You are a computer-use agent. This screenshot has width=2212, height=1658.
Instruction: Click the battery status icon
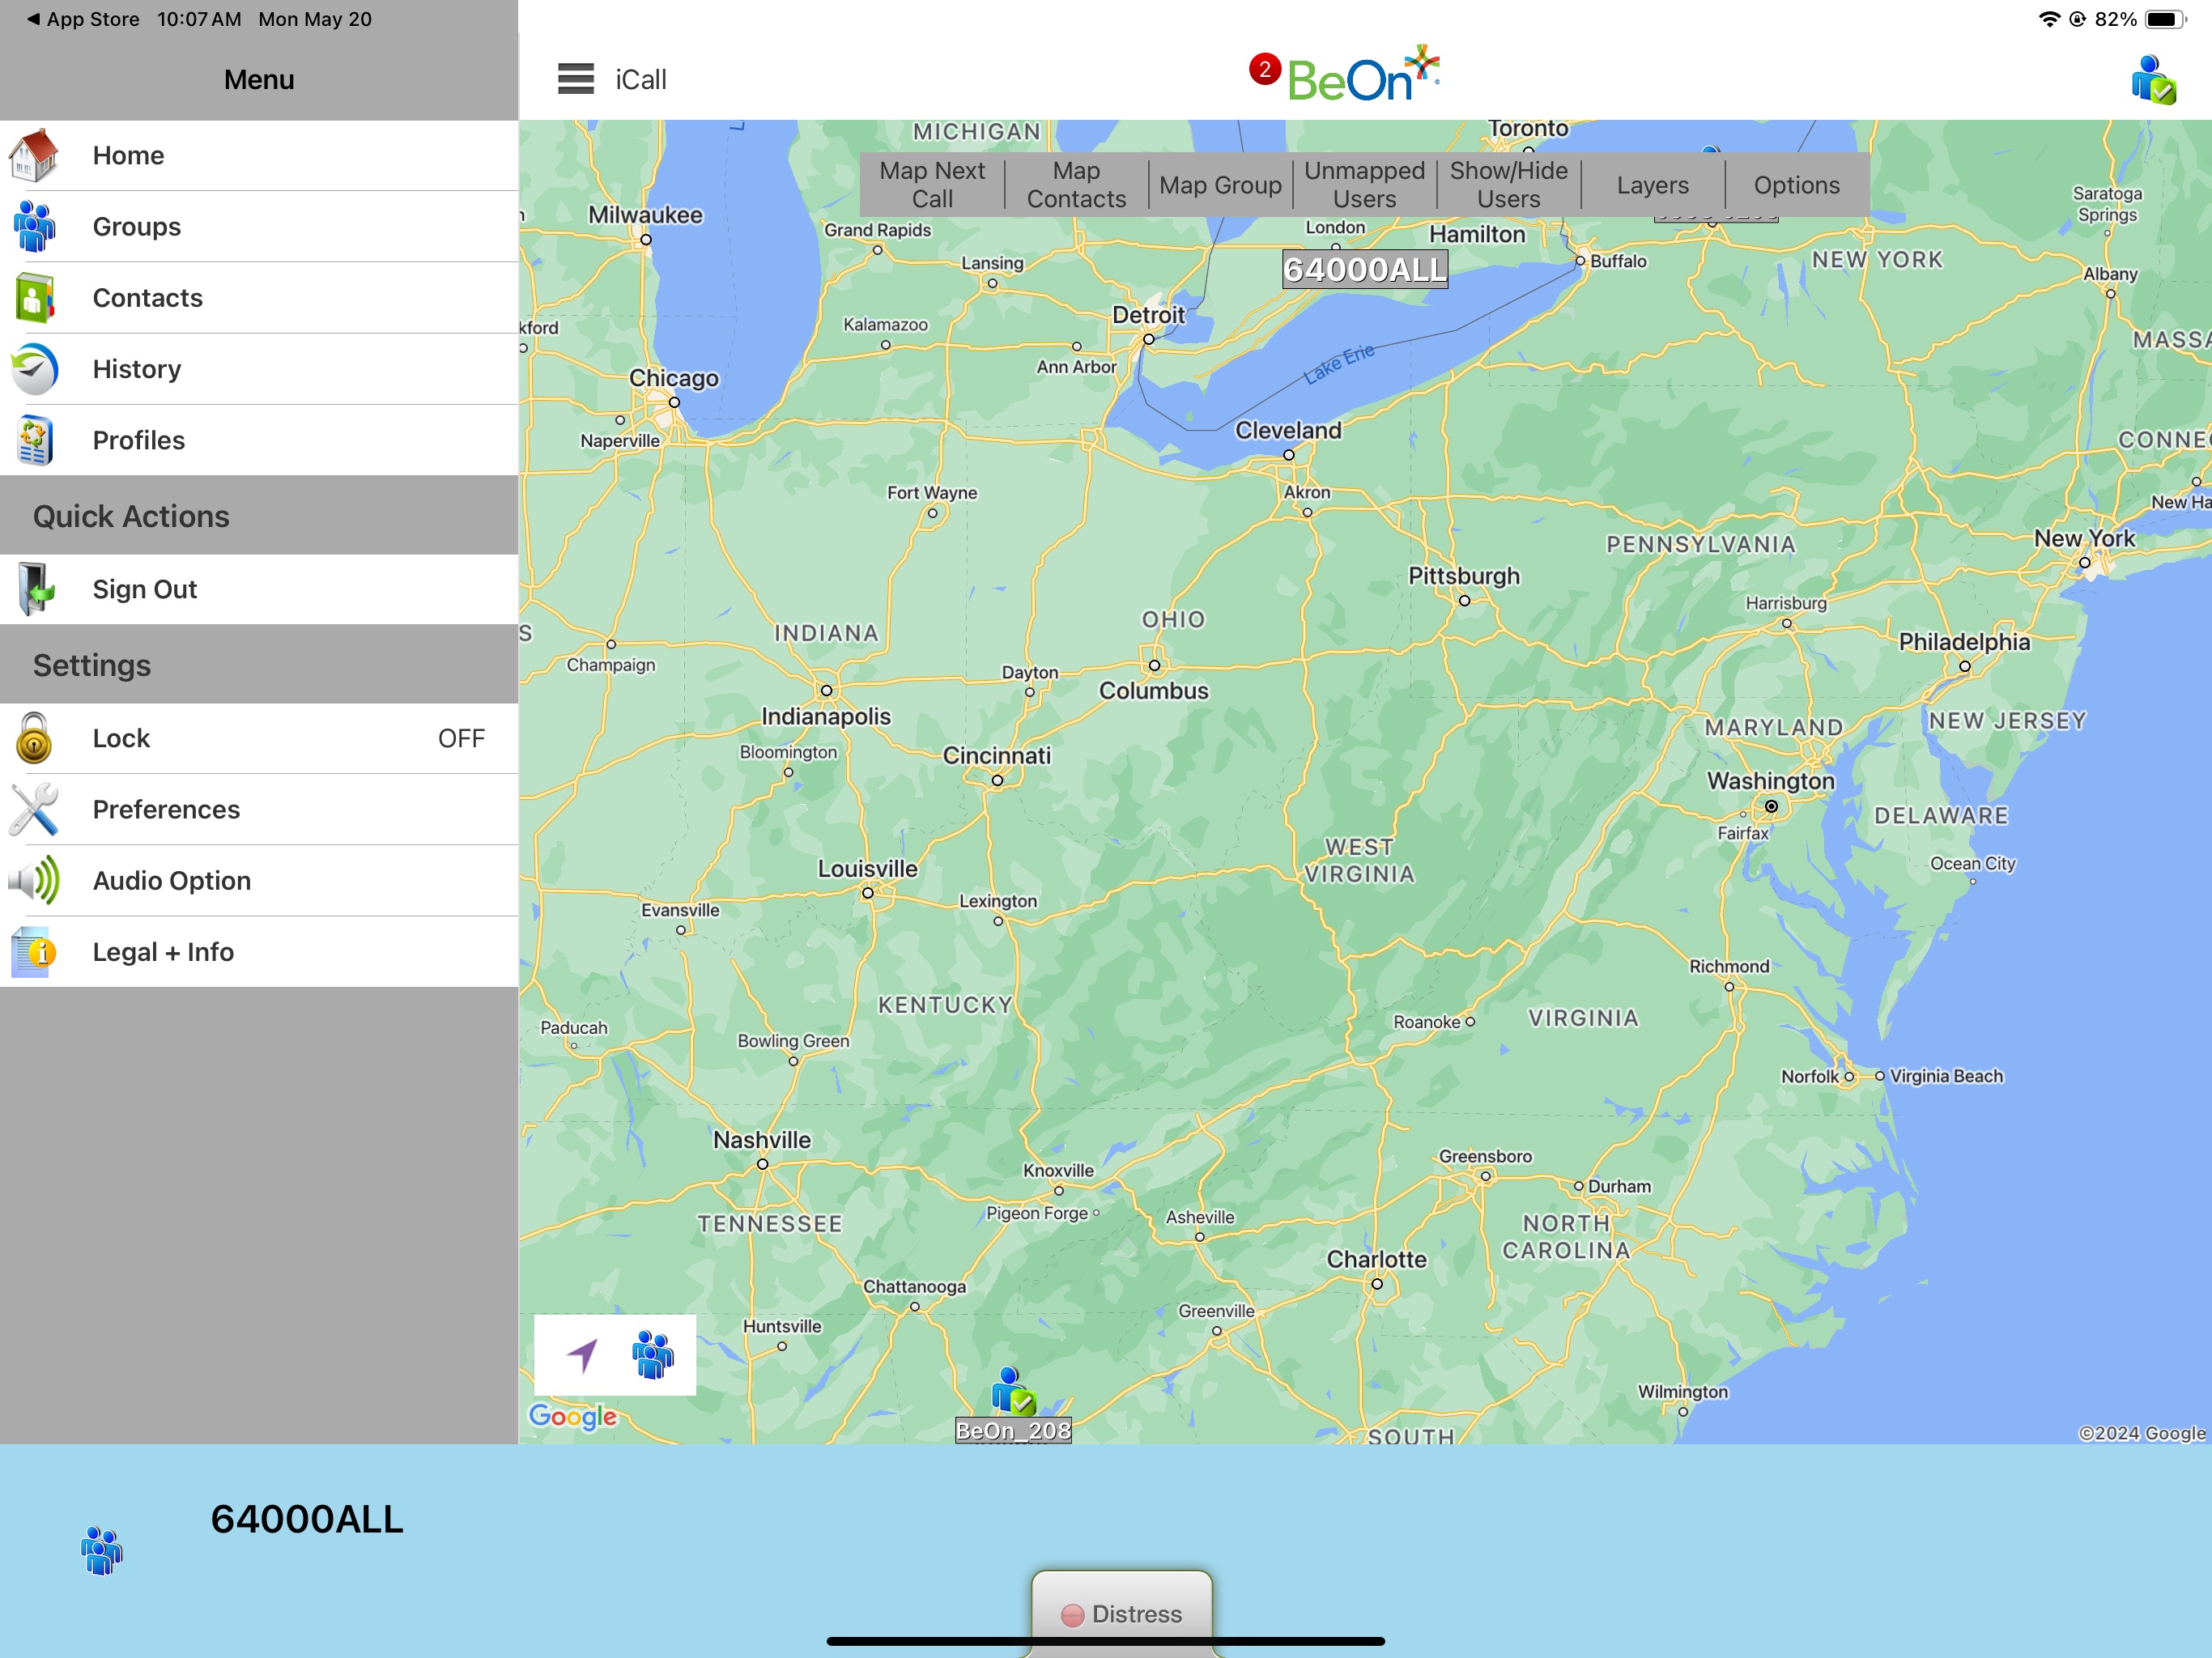coord(2165,19)
